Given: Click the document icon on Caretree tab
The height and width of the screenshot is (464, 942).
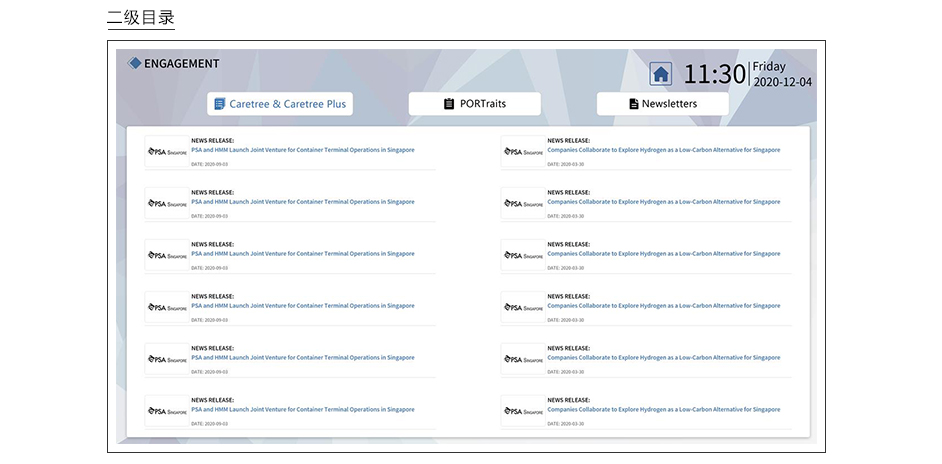Looking at the screenshot, I should coord(220,104).
